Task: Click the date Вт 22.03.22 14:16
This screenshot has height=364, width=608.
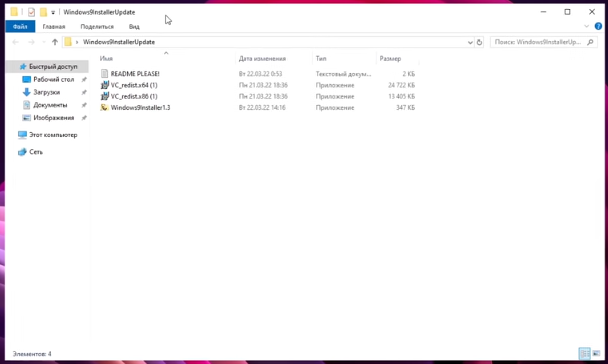Action: coord(262,107)
